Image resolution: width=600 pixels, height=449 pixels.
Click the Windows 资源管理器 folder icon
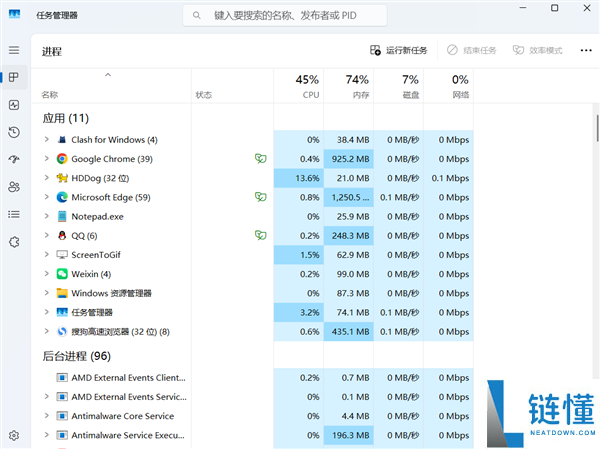[x=62, y=293]
